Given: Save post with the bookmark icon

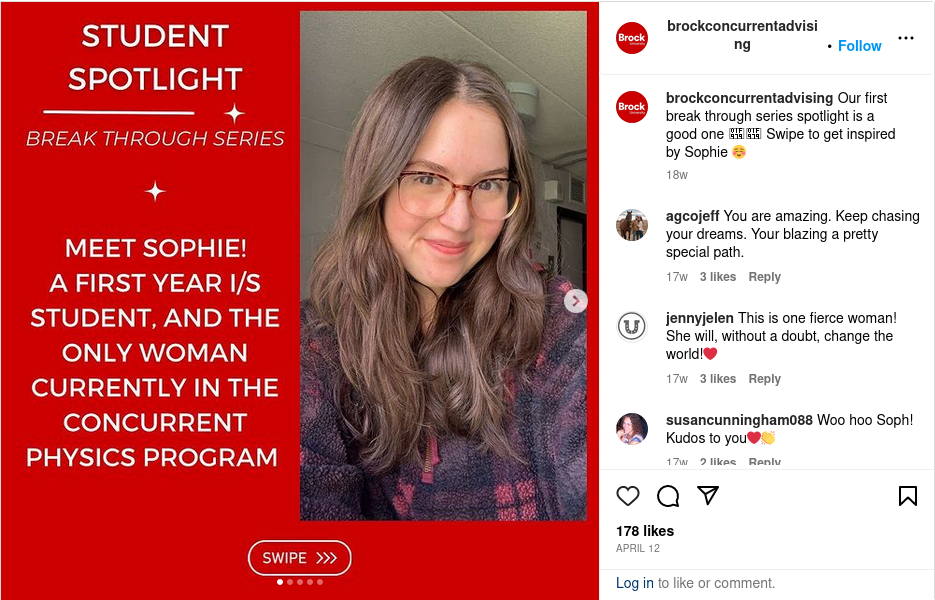Looking at the screenshot, I should pyautogui.click(x=908, y=496).
